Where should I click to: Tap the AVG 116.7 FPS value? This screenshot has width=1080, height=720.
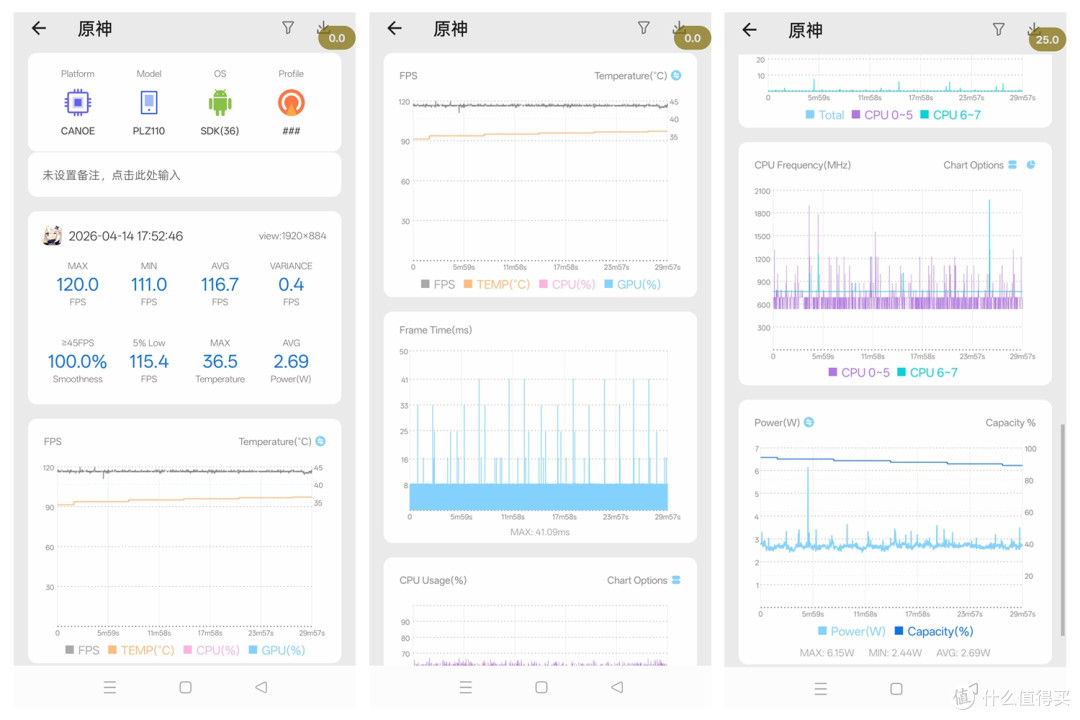[220, 285]
